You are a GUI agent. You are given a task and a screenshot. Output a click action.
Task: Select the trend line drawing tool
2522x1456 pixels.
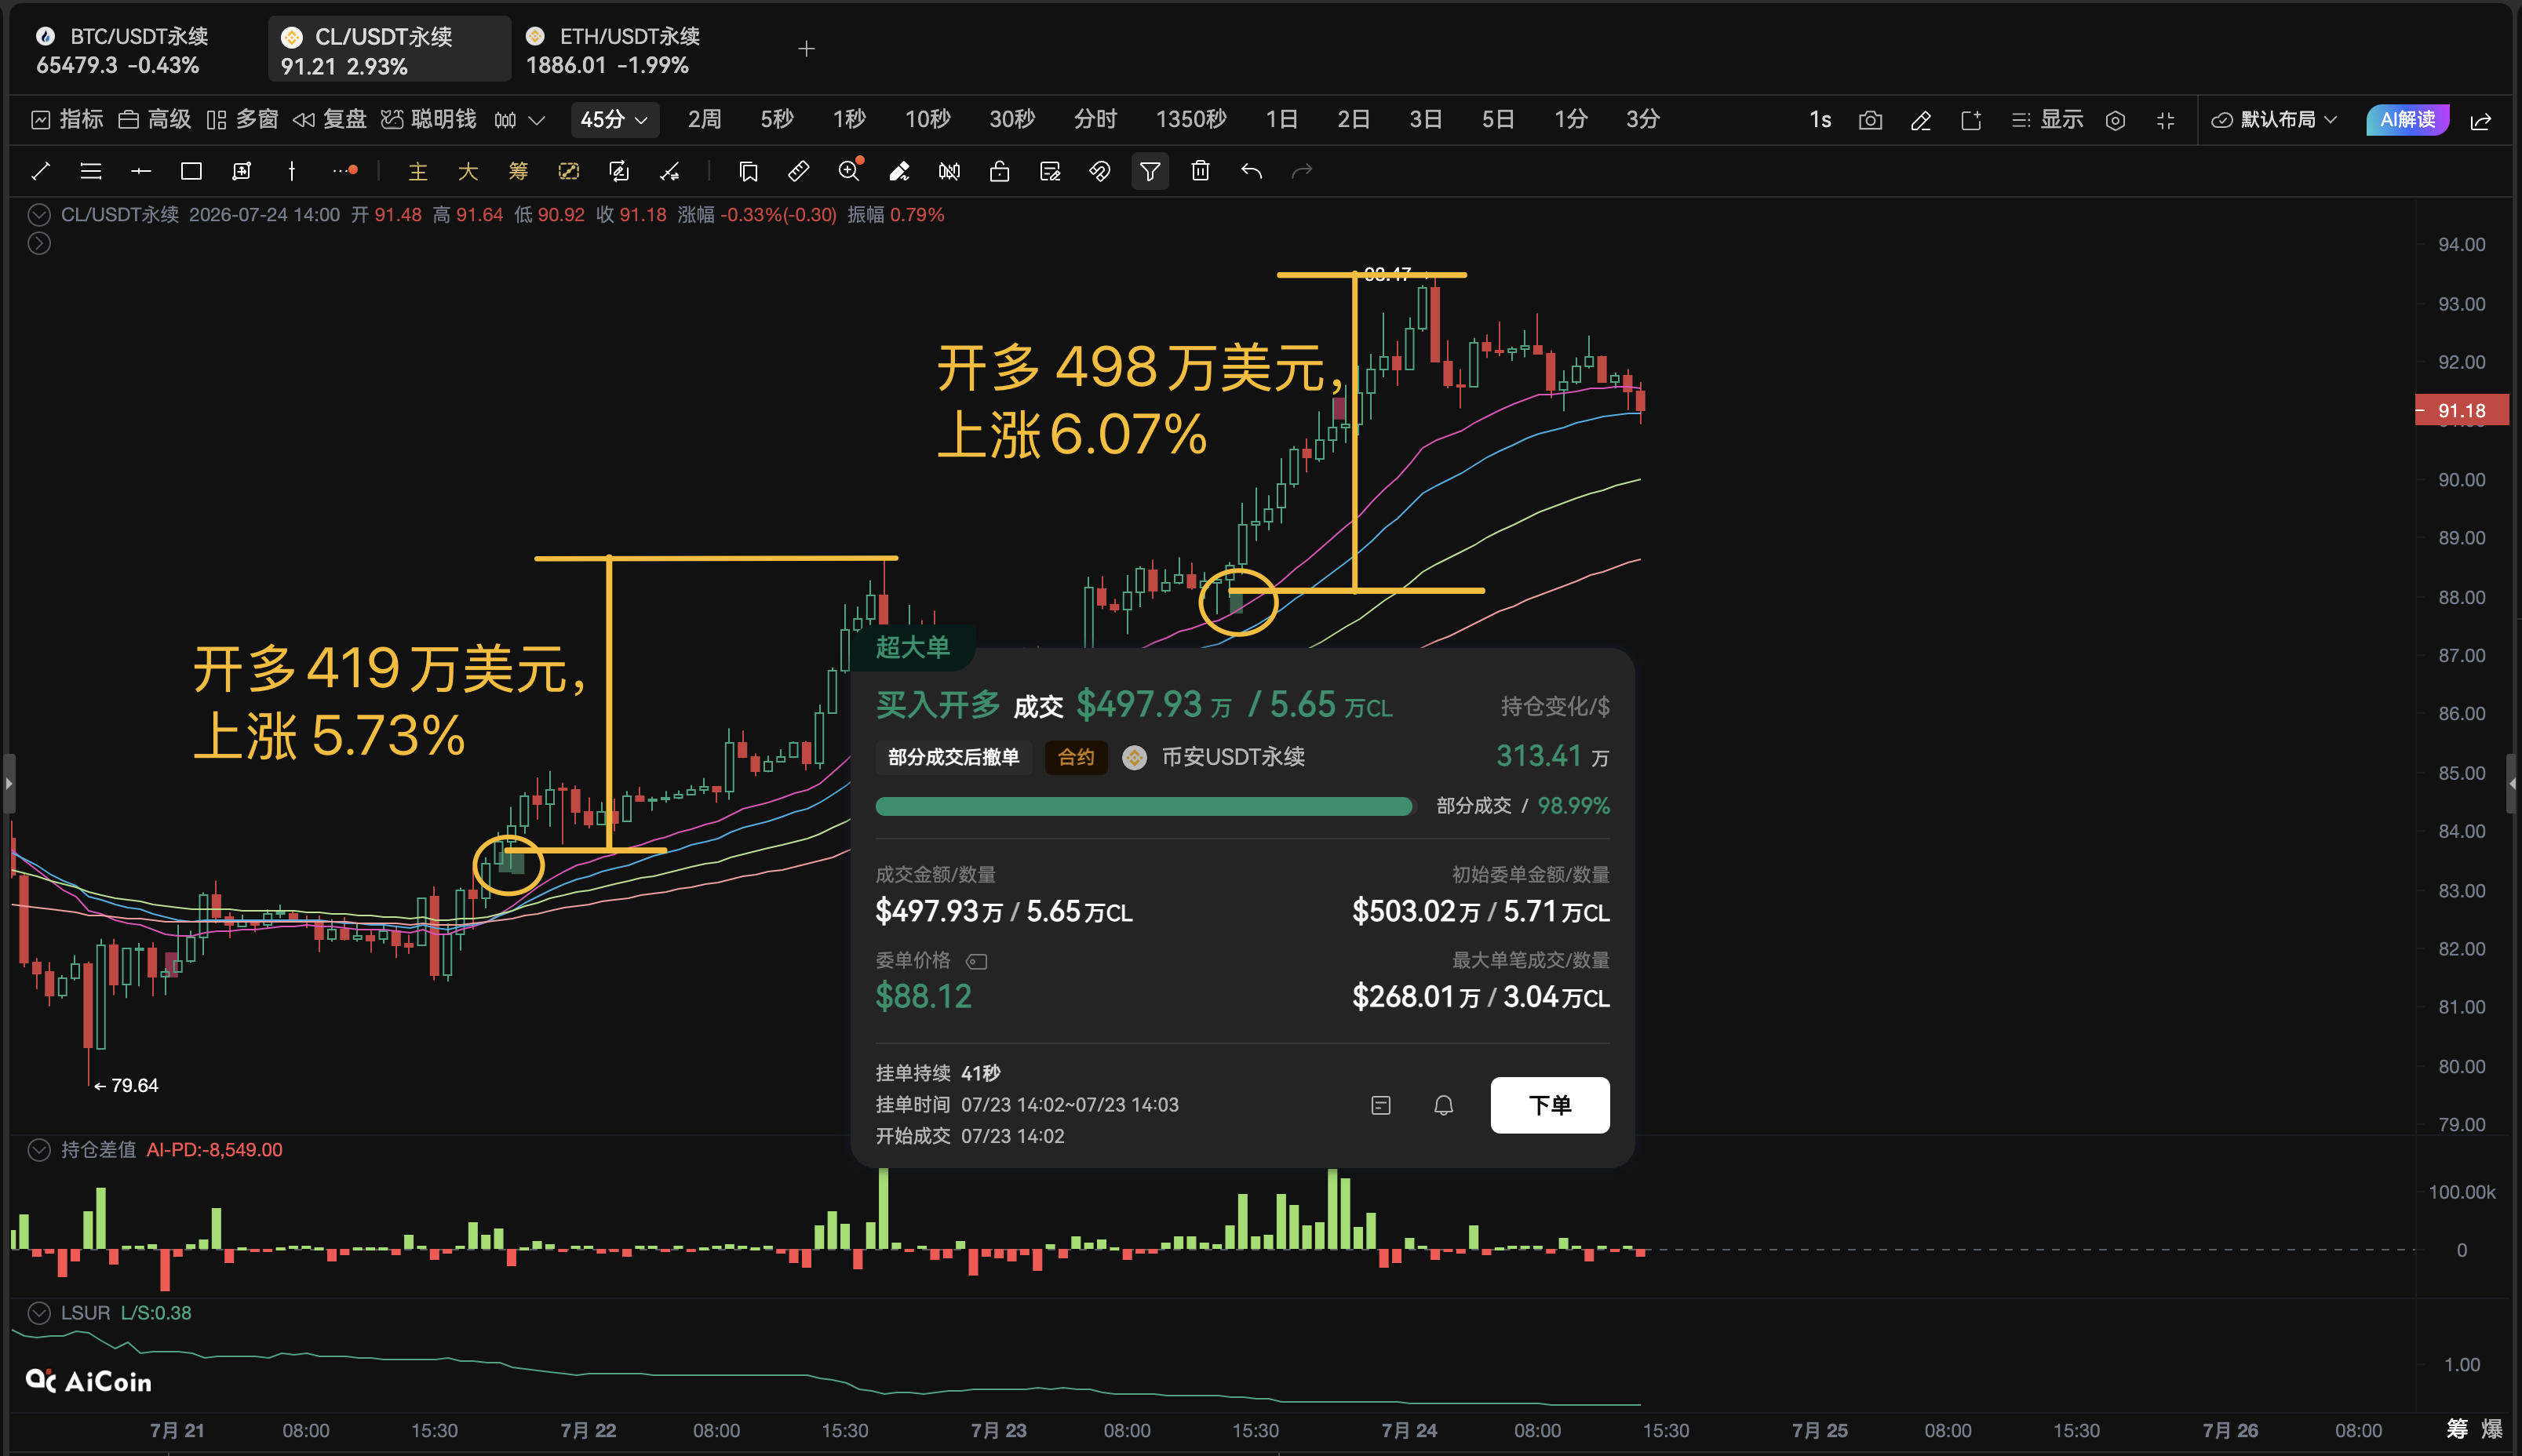tap(40, 171)
